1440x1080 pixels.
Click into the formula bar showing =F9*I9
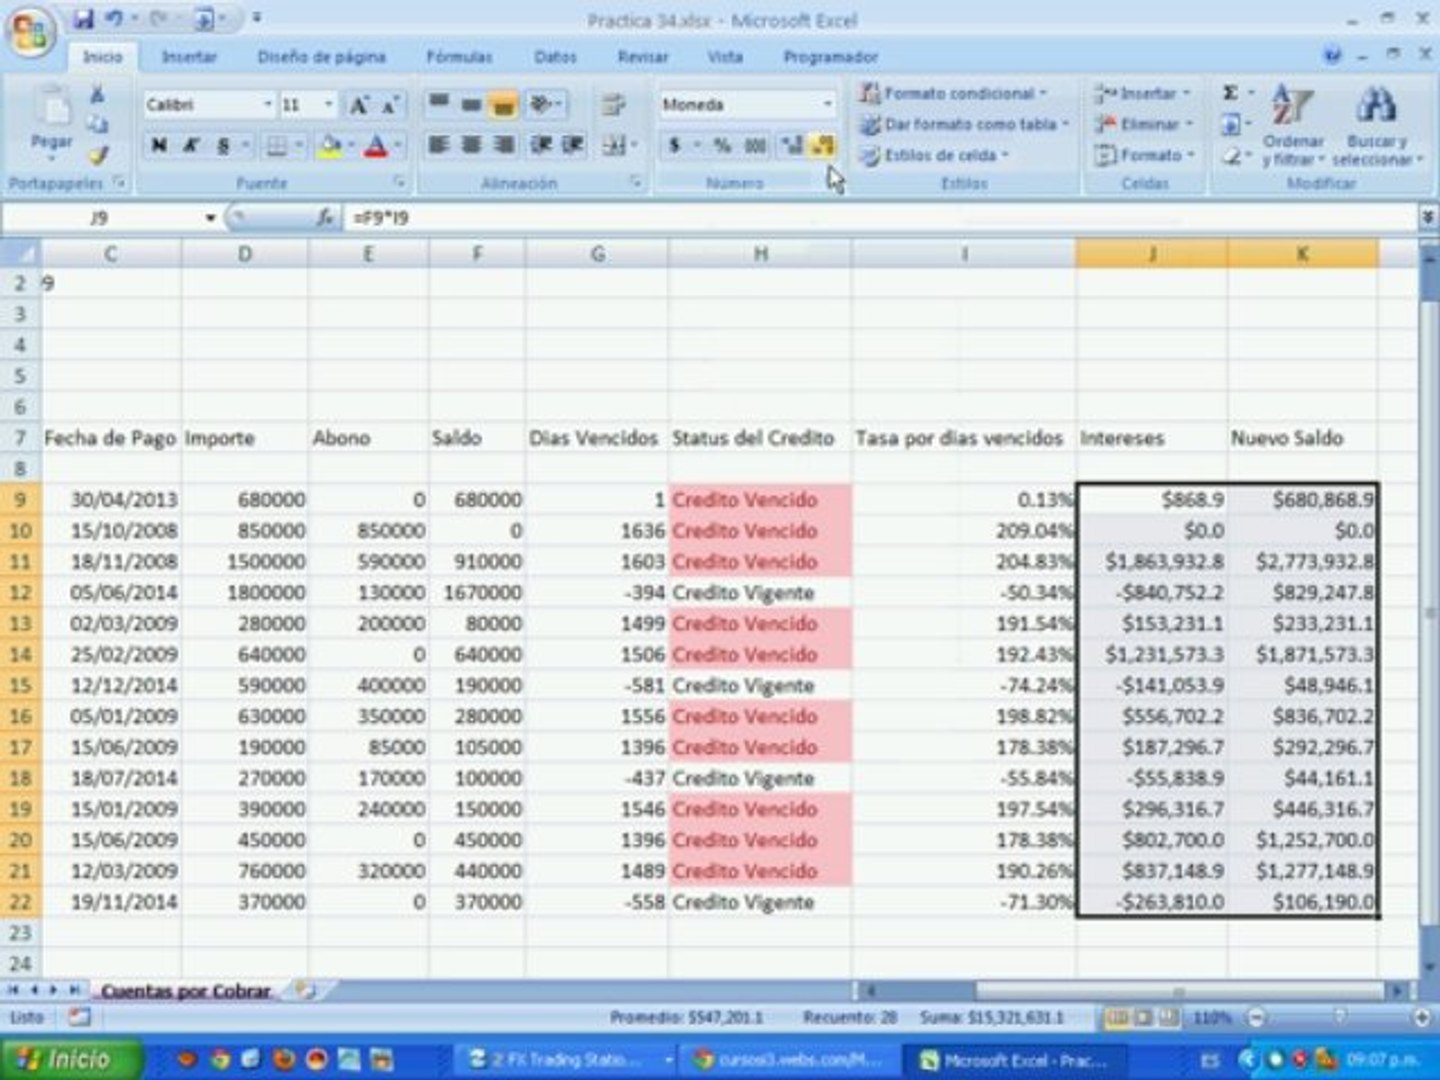coord(880,217)
